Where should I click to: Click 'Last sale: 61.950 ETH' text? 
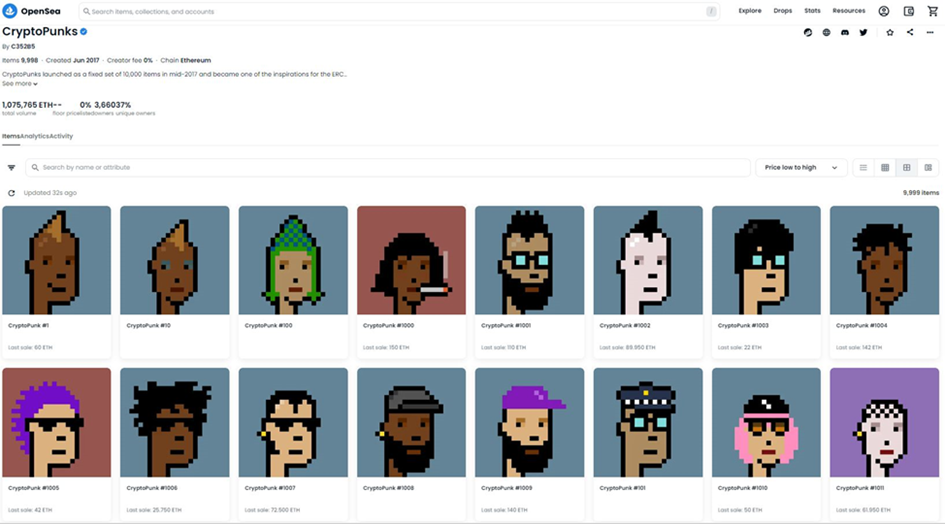pyautogui.click(x=863, y=510)
